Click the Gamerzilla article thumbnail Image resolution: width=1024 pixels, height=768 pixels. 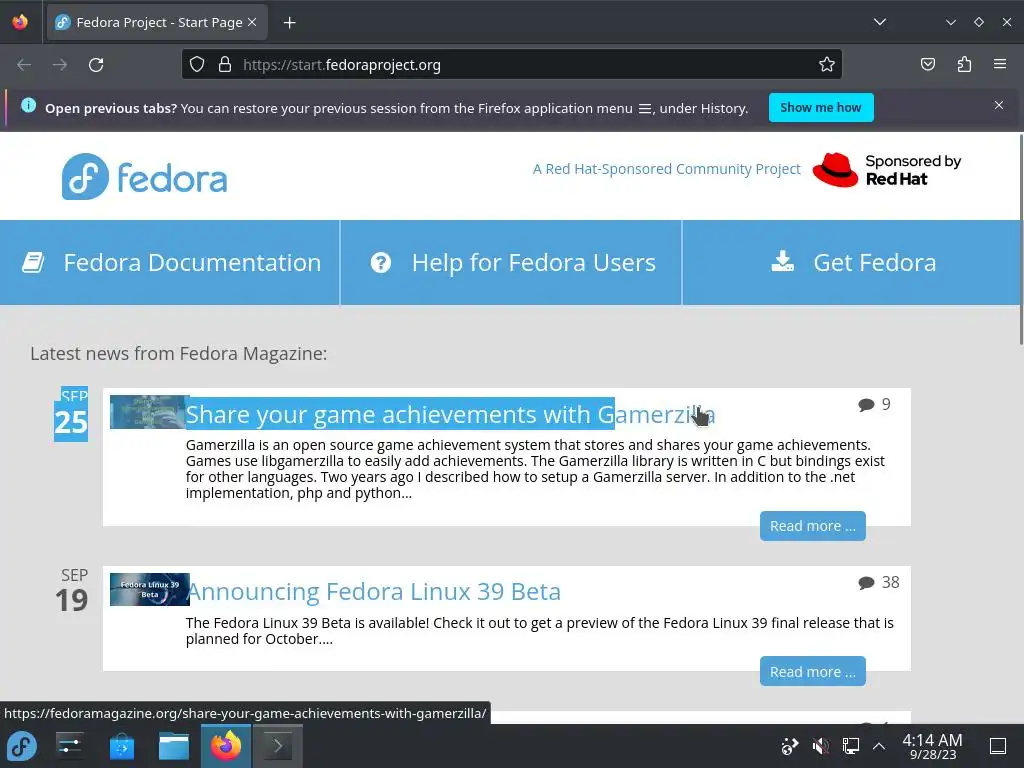pyautogui.click(x=149, y=411)
